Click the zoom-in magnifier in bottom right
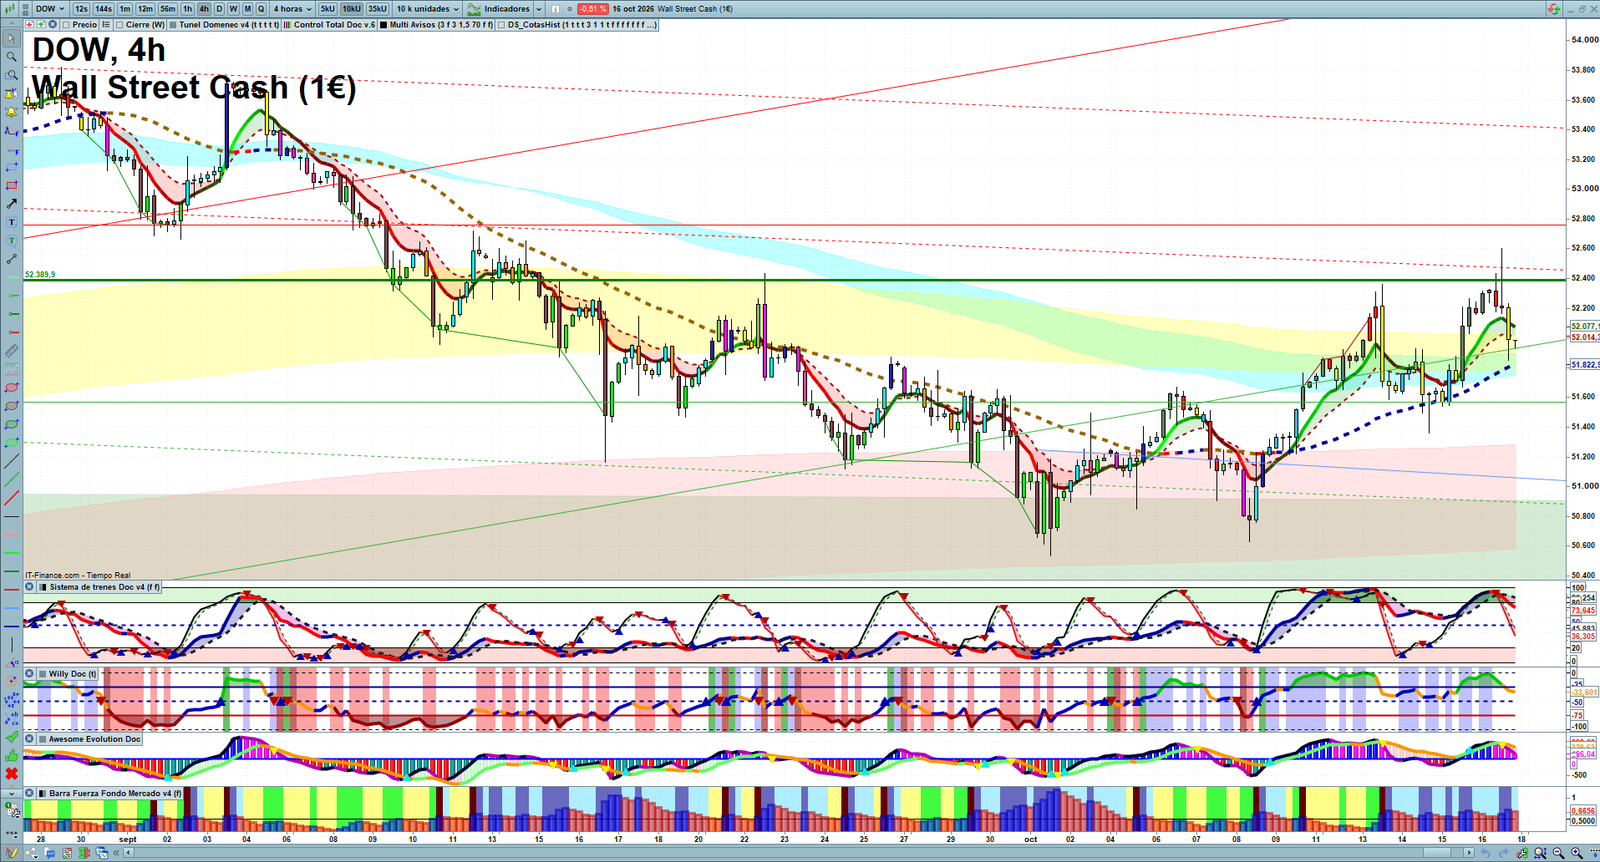 click(1577, 853)
